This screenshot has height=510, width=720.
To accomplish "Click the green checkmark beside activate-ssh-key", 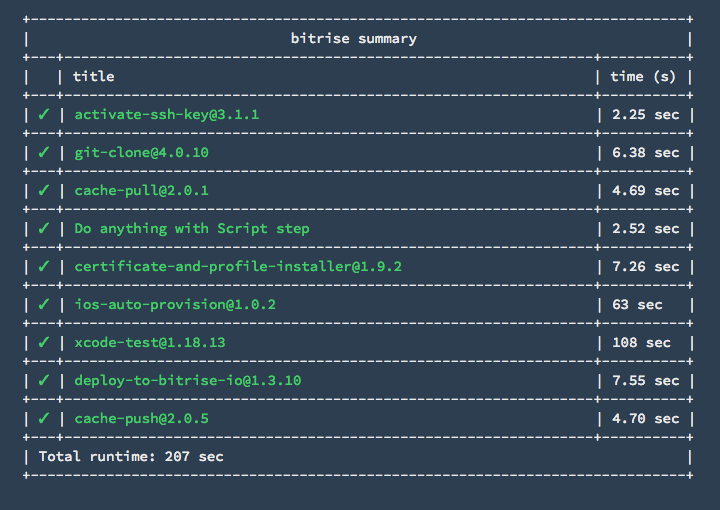I will [43, 114].
